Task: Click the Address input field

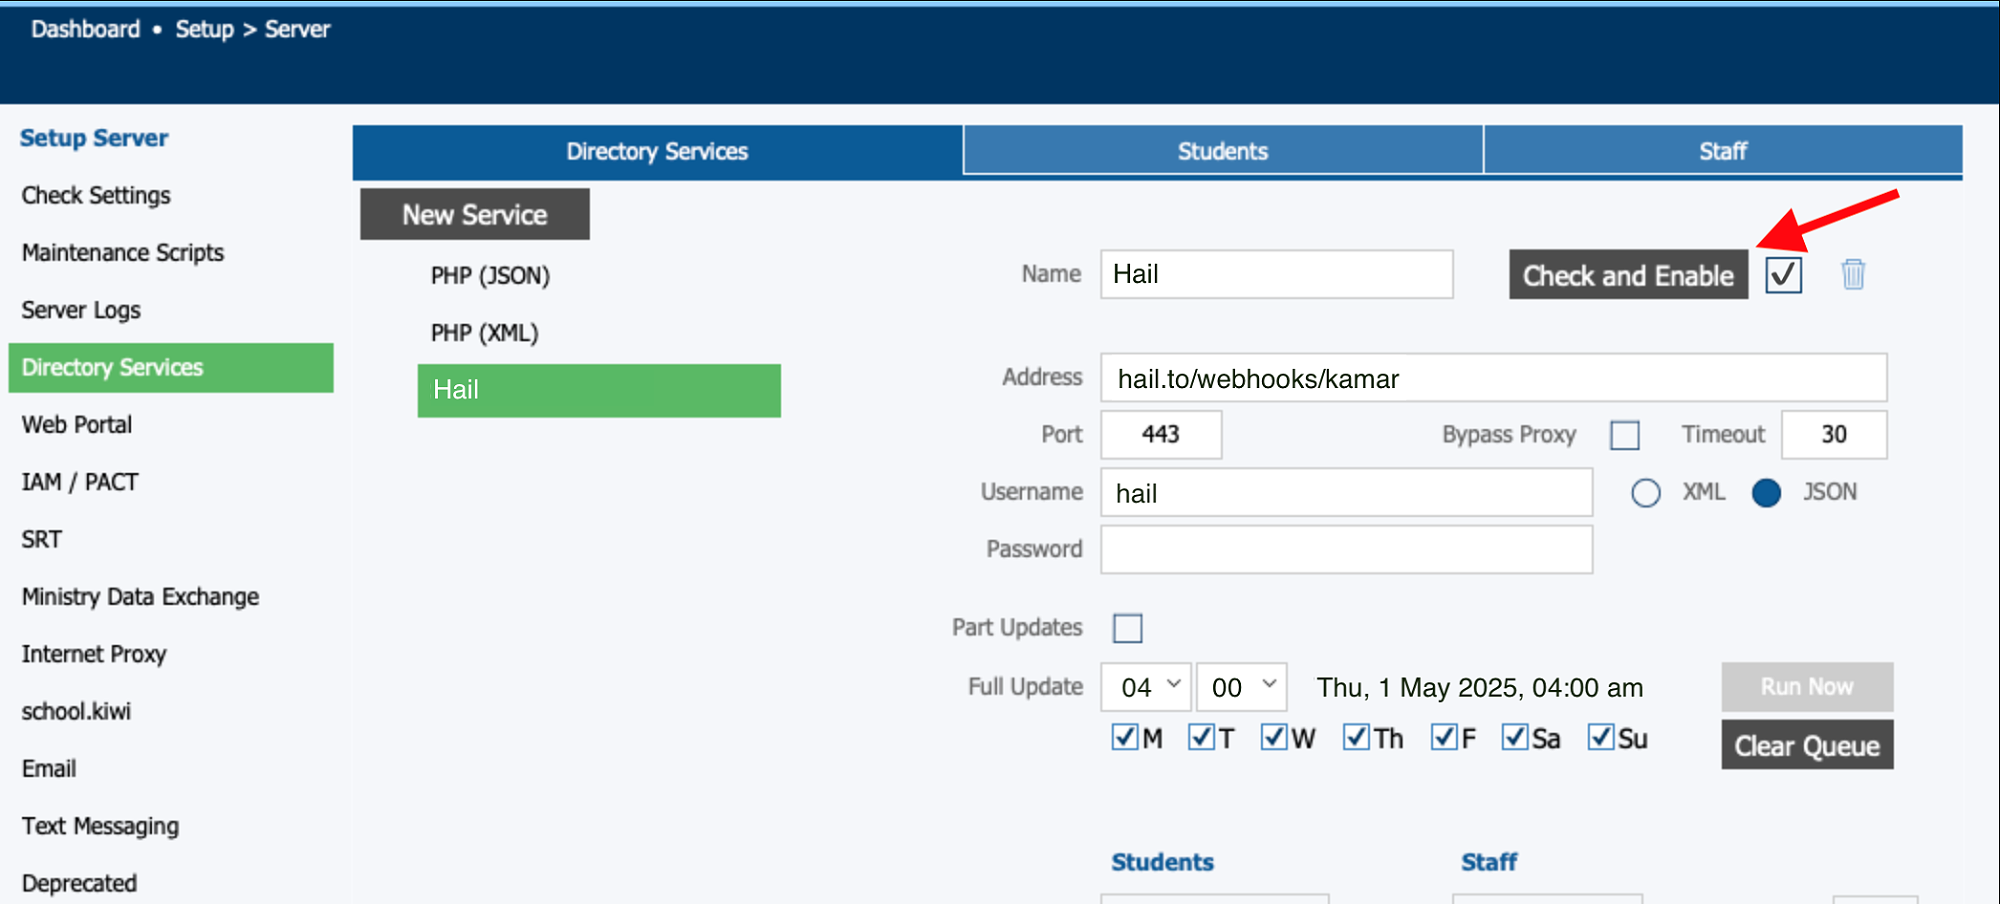Action: coord(1492,379)
